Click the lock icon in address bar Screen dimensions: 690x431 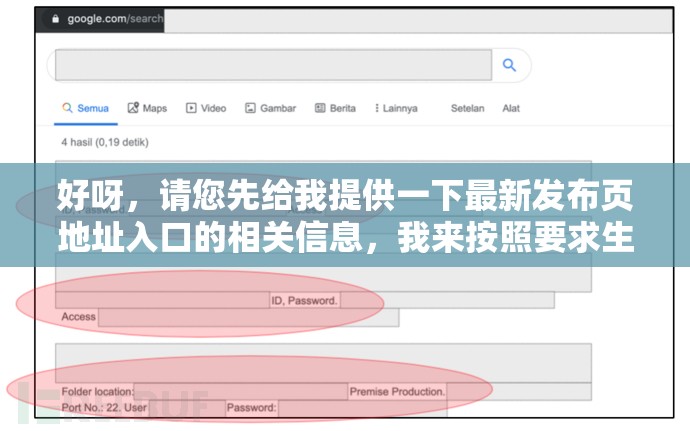55,18
